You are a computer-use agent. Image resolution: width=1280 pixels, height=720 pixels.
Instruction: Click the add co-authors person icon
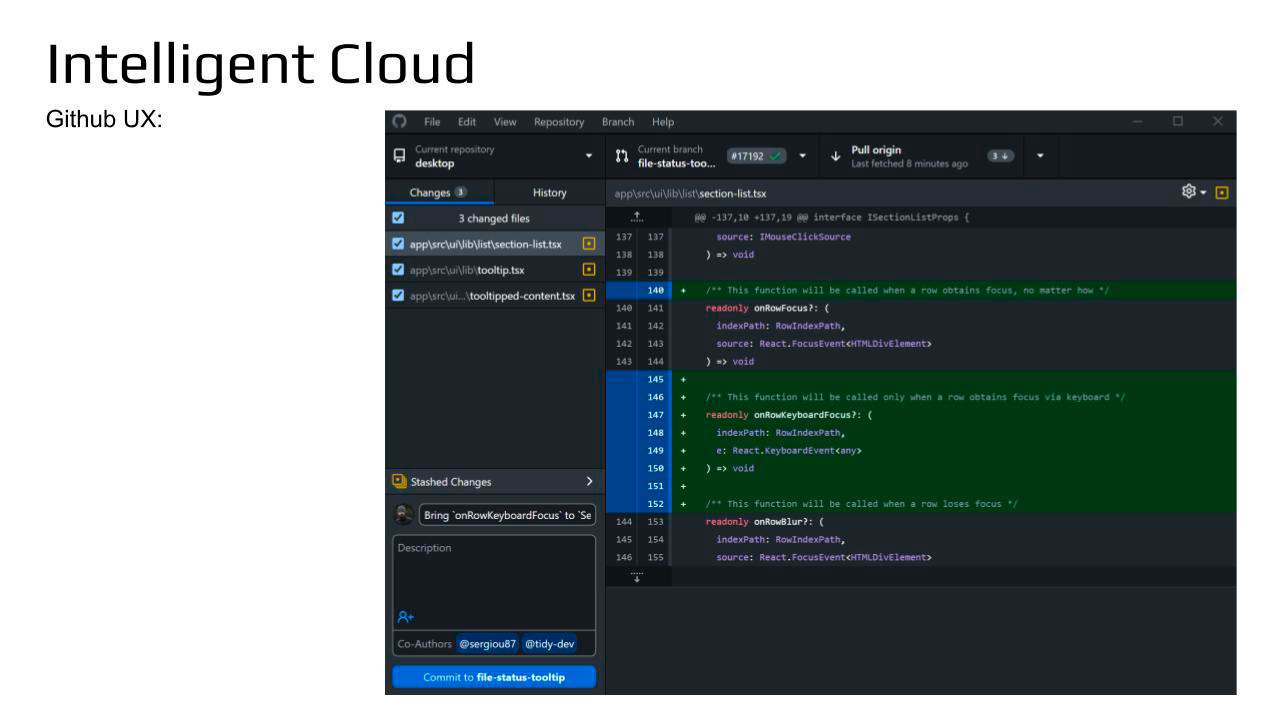pyautogui.click(x=405, y=617)
